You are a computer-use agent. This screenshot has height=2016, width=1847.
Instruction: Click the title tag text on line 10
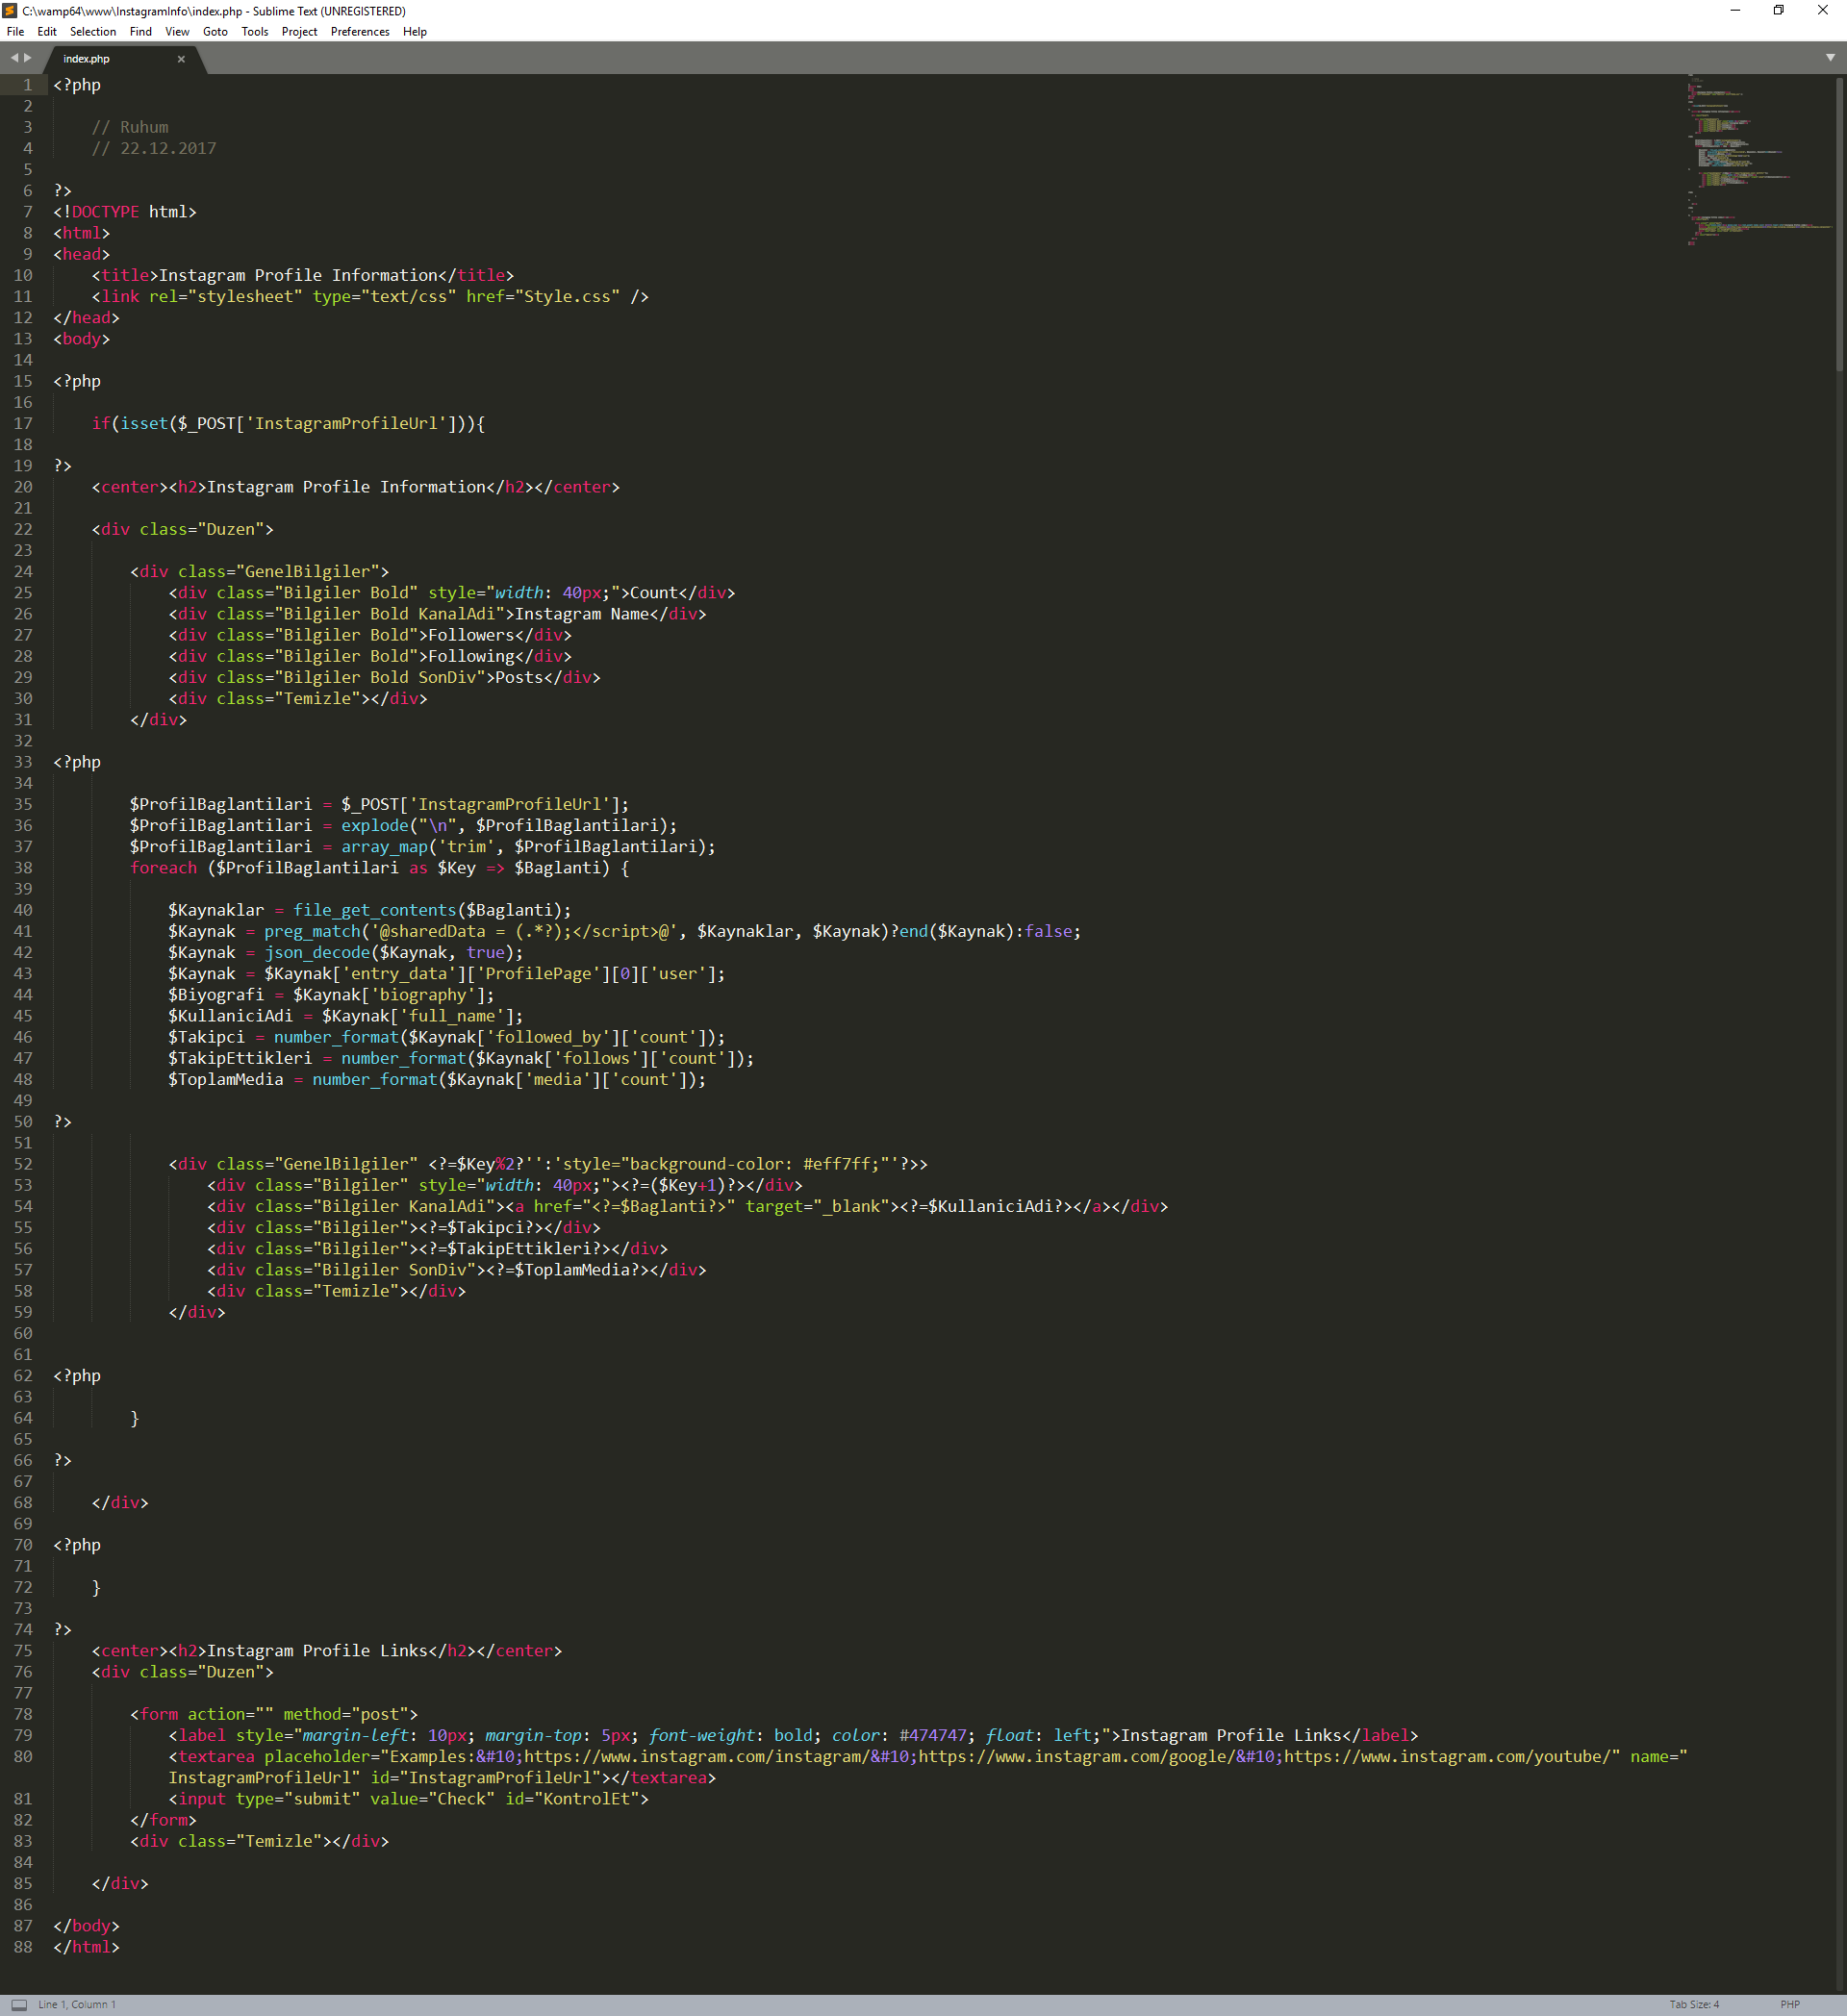click(298, 275)
